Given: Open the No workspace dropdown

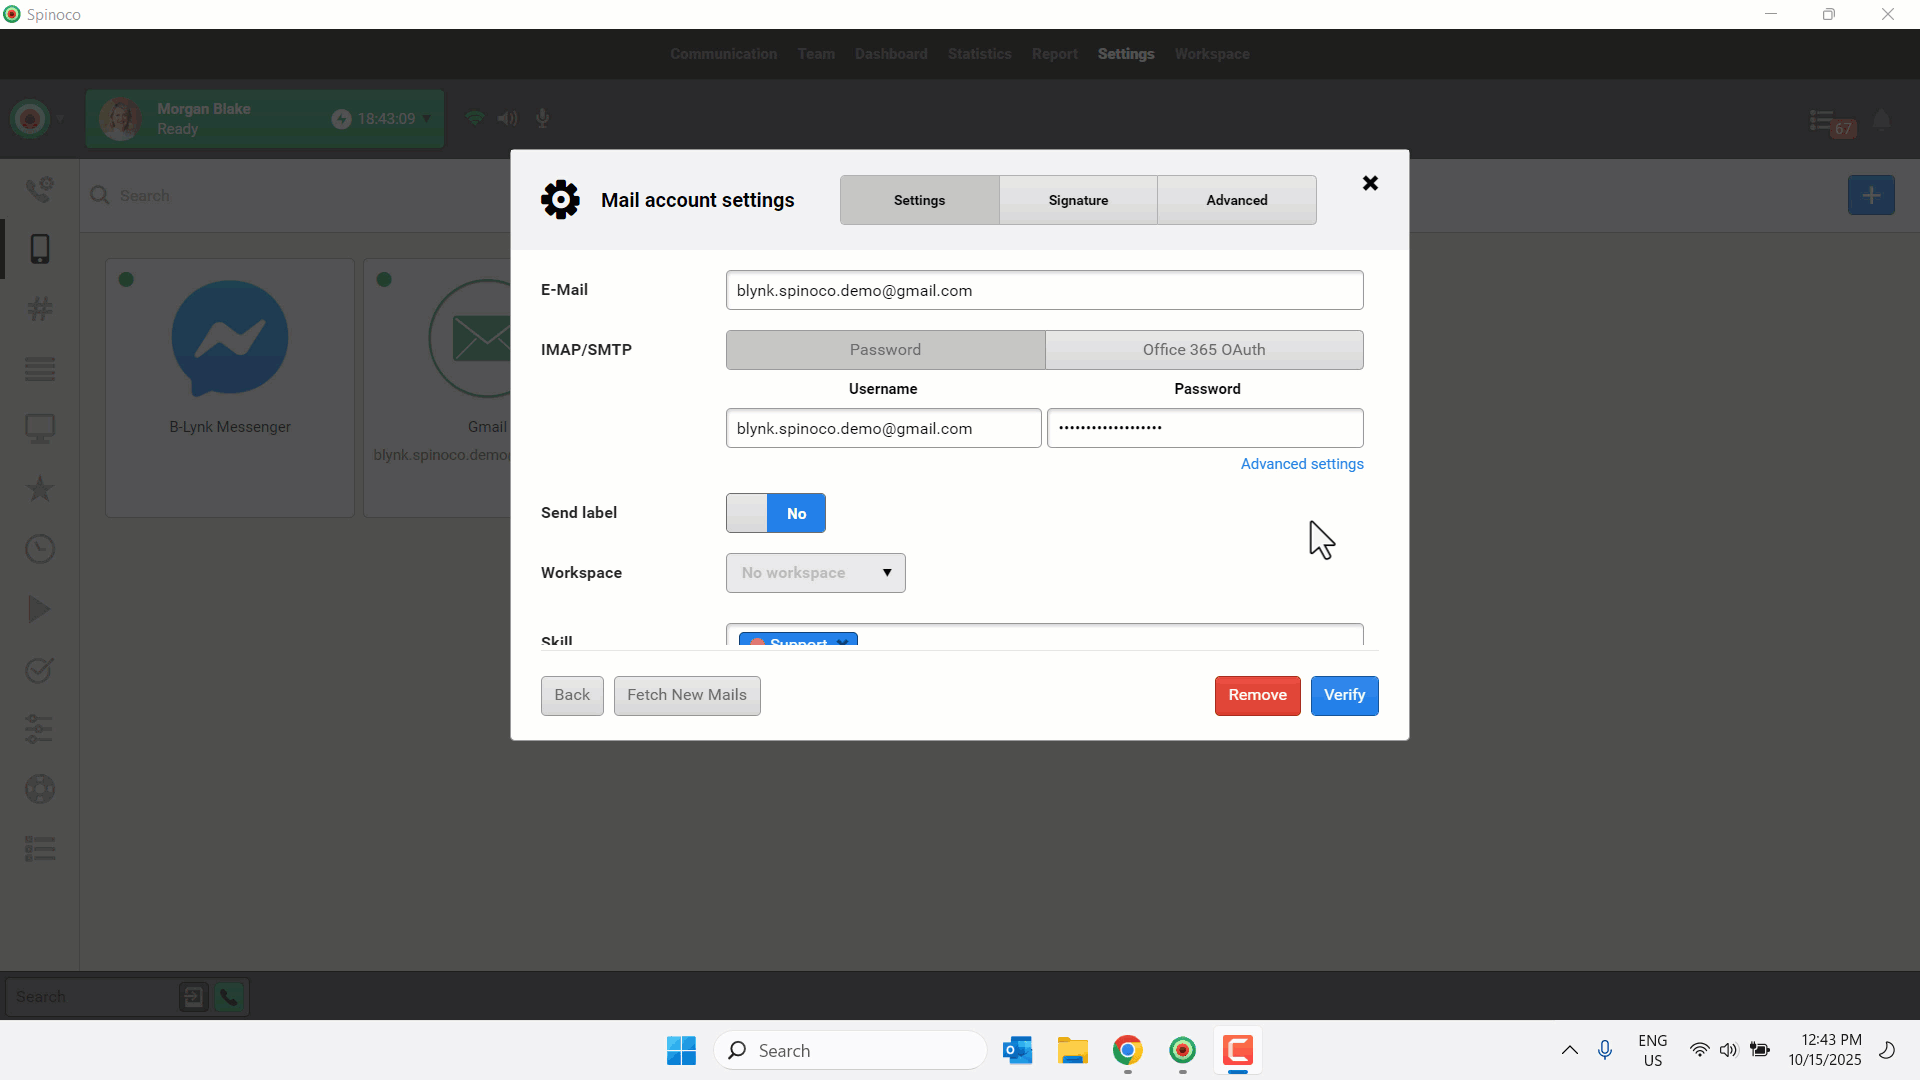Looking at the screenshot, I should [x=815, y=573].
